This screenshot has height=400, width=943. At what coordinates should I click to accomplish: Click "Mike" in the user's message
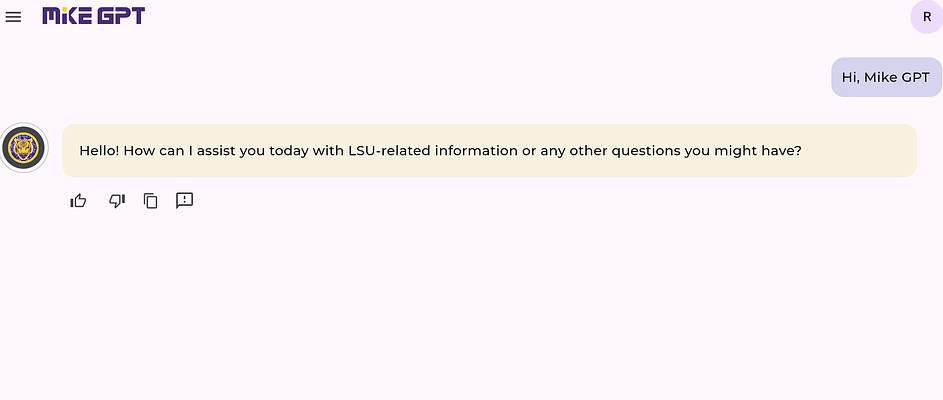(x=882, y=77)
